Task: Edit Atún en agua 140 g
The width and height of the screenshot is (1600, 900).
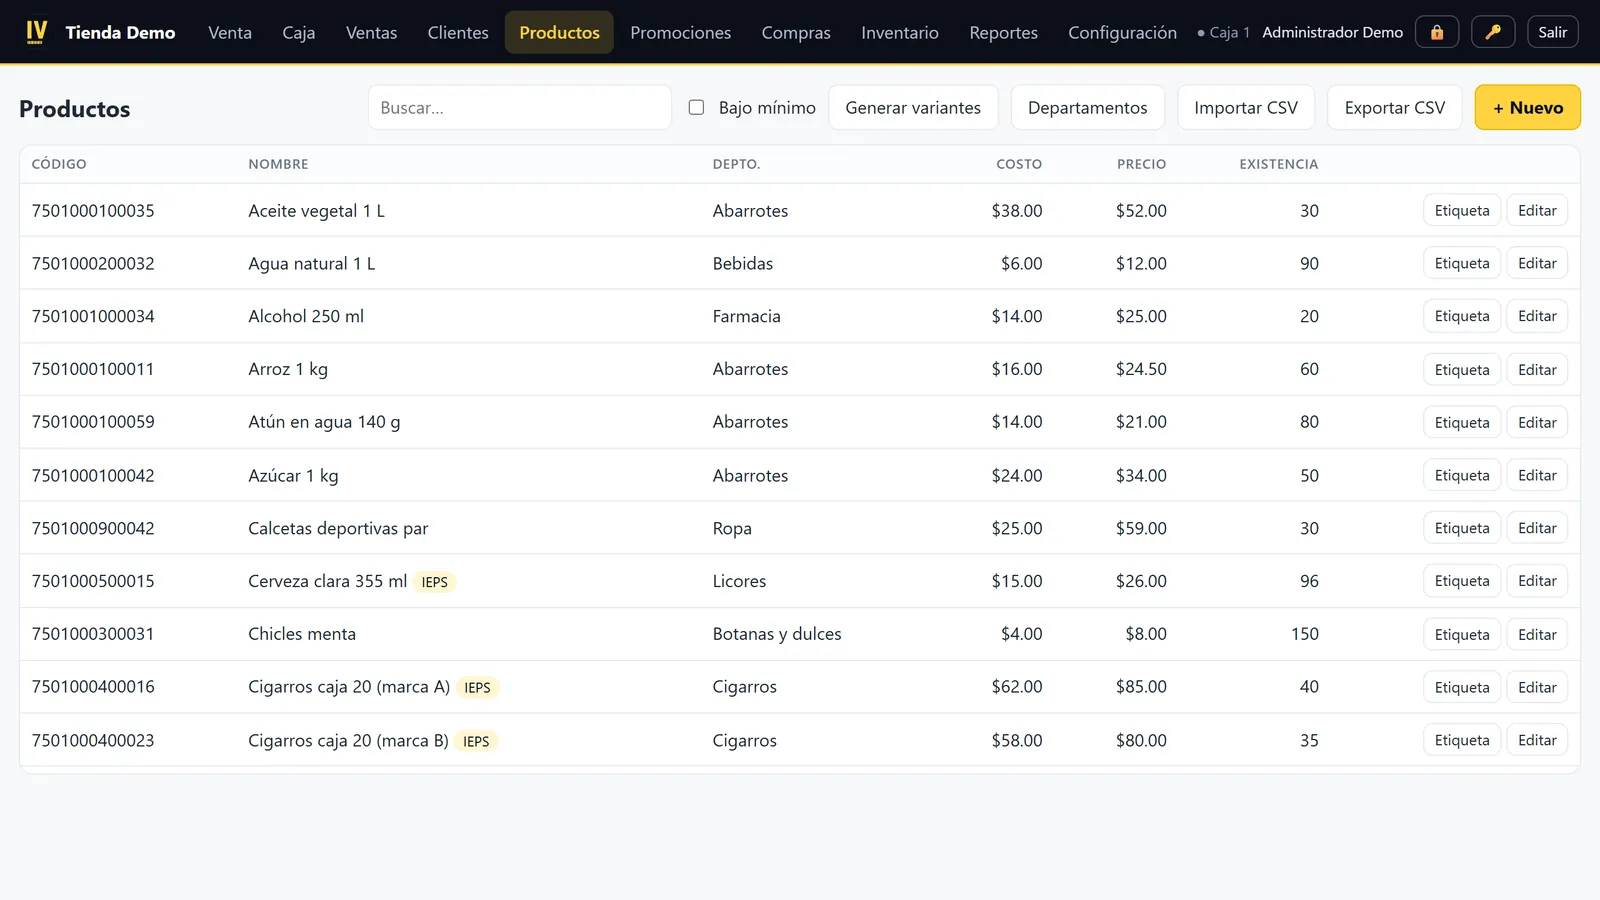Action: pos(1537,422)
